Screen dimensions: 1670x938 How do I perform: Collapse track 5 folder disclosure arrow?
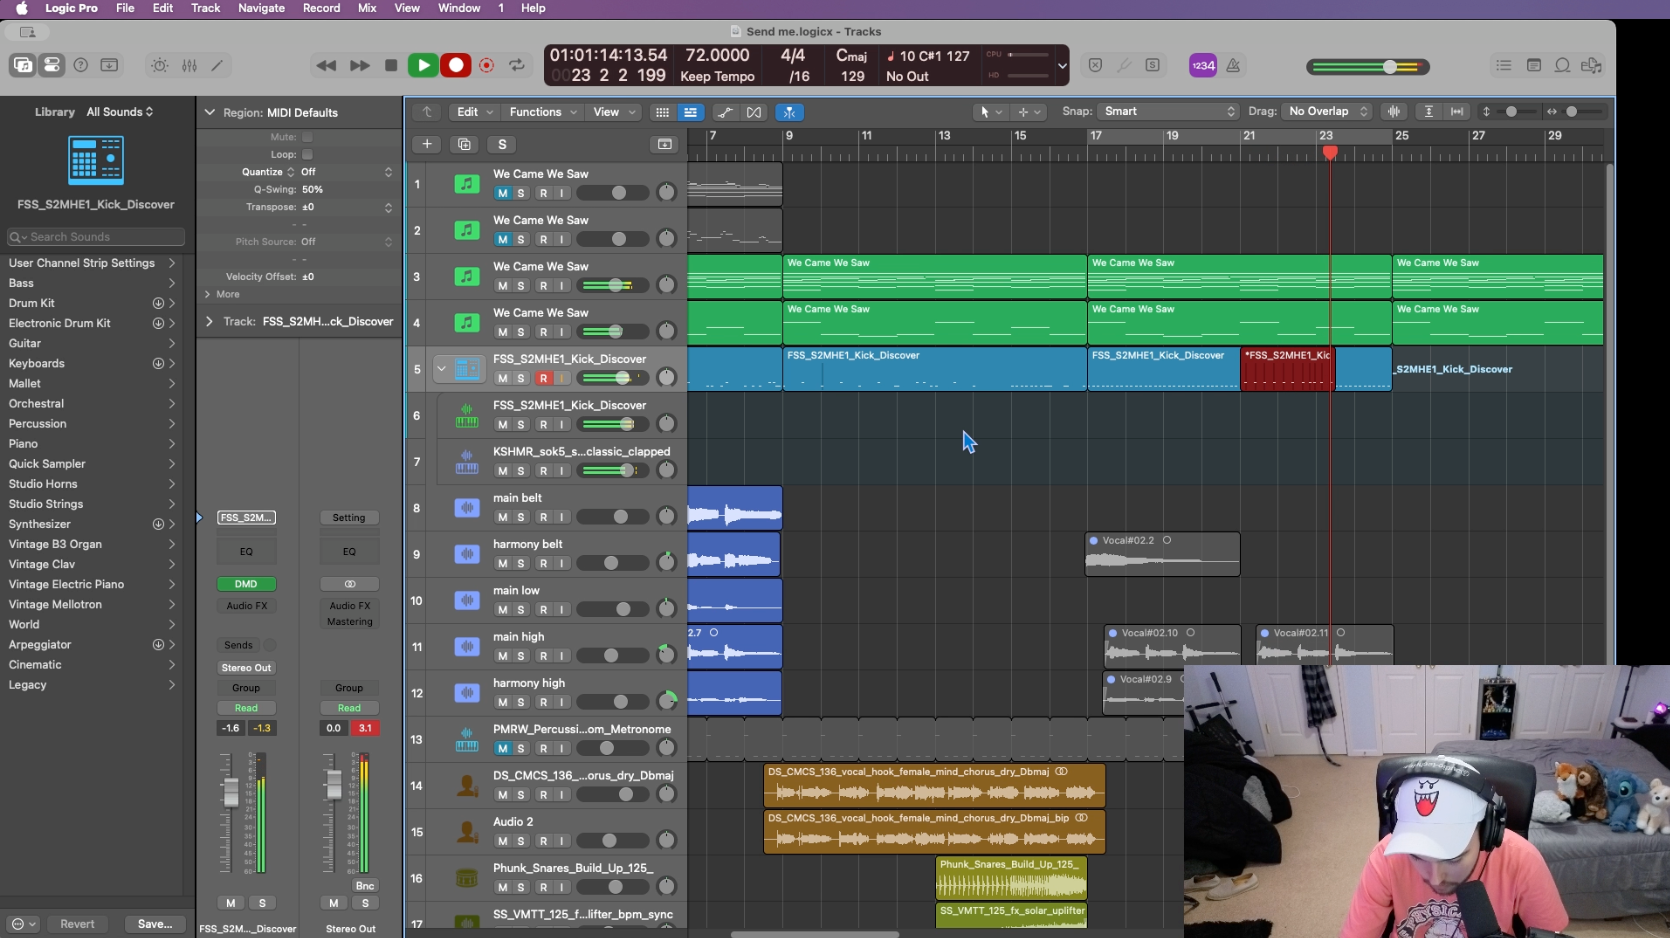(441, 369)
